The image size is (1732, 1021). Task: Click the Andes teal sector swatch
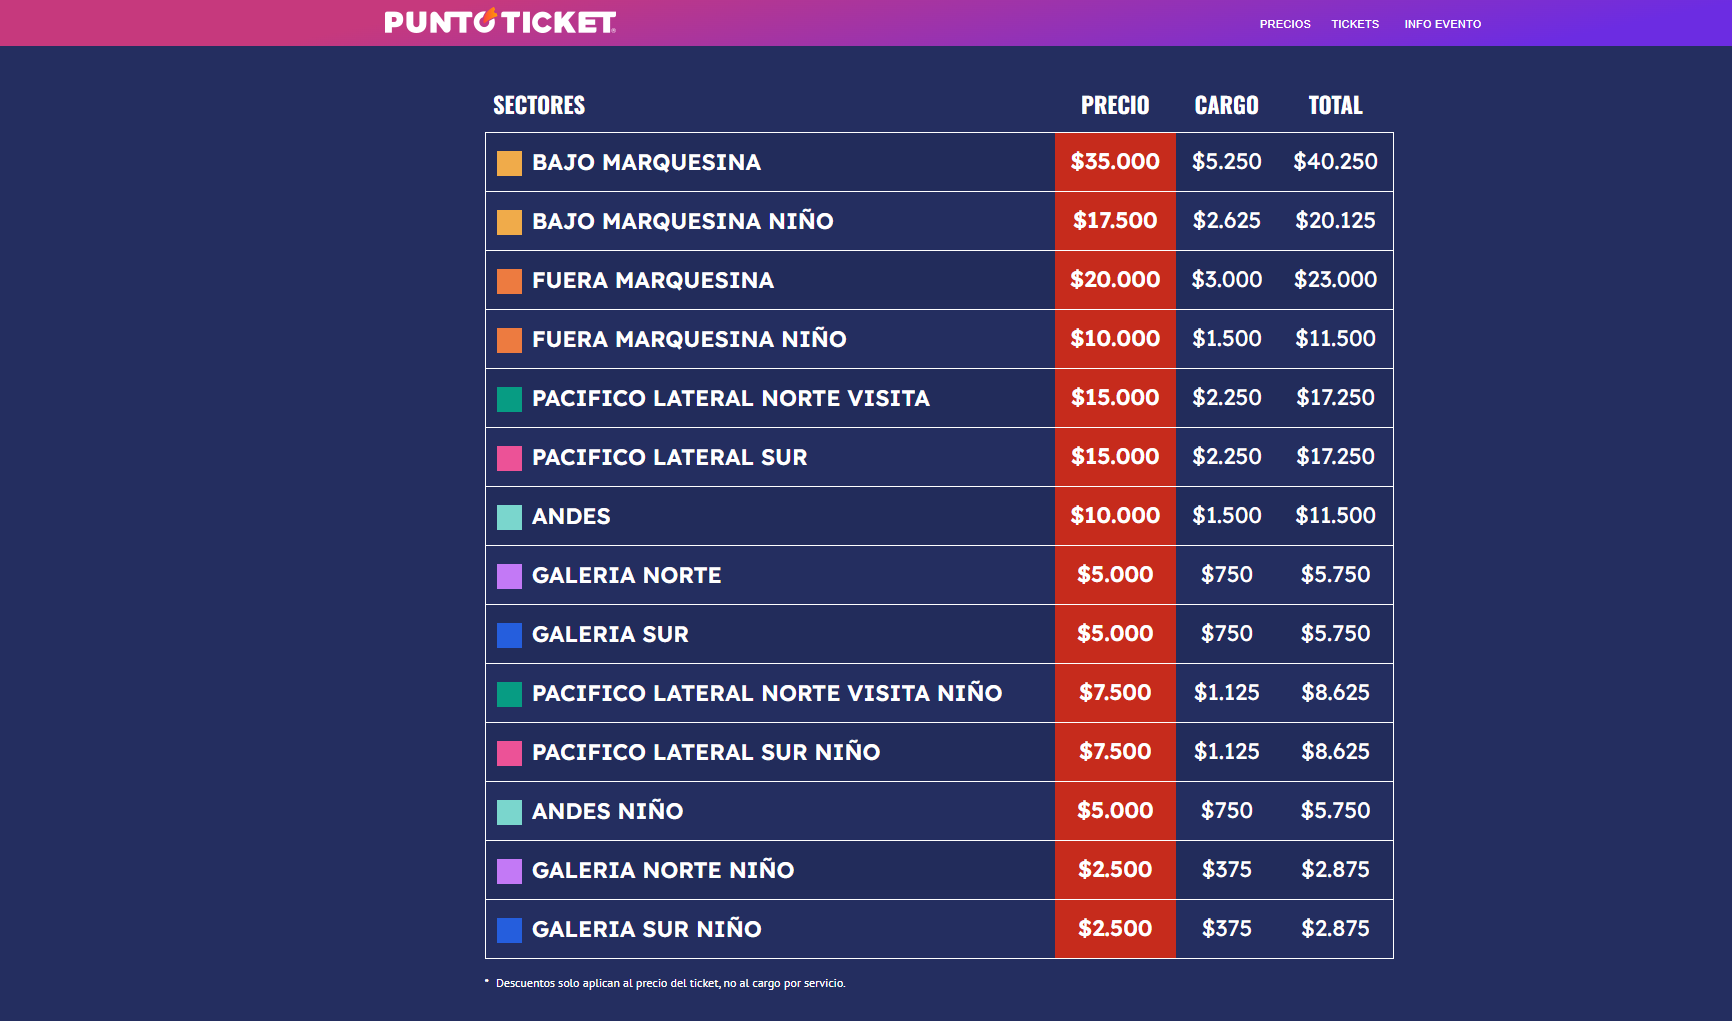tap(509, 517)
